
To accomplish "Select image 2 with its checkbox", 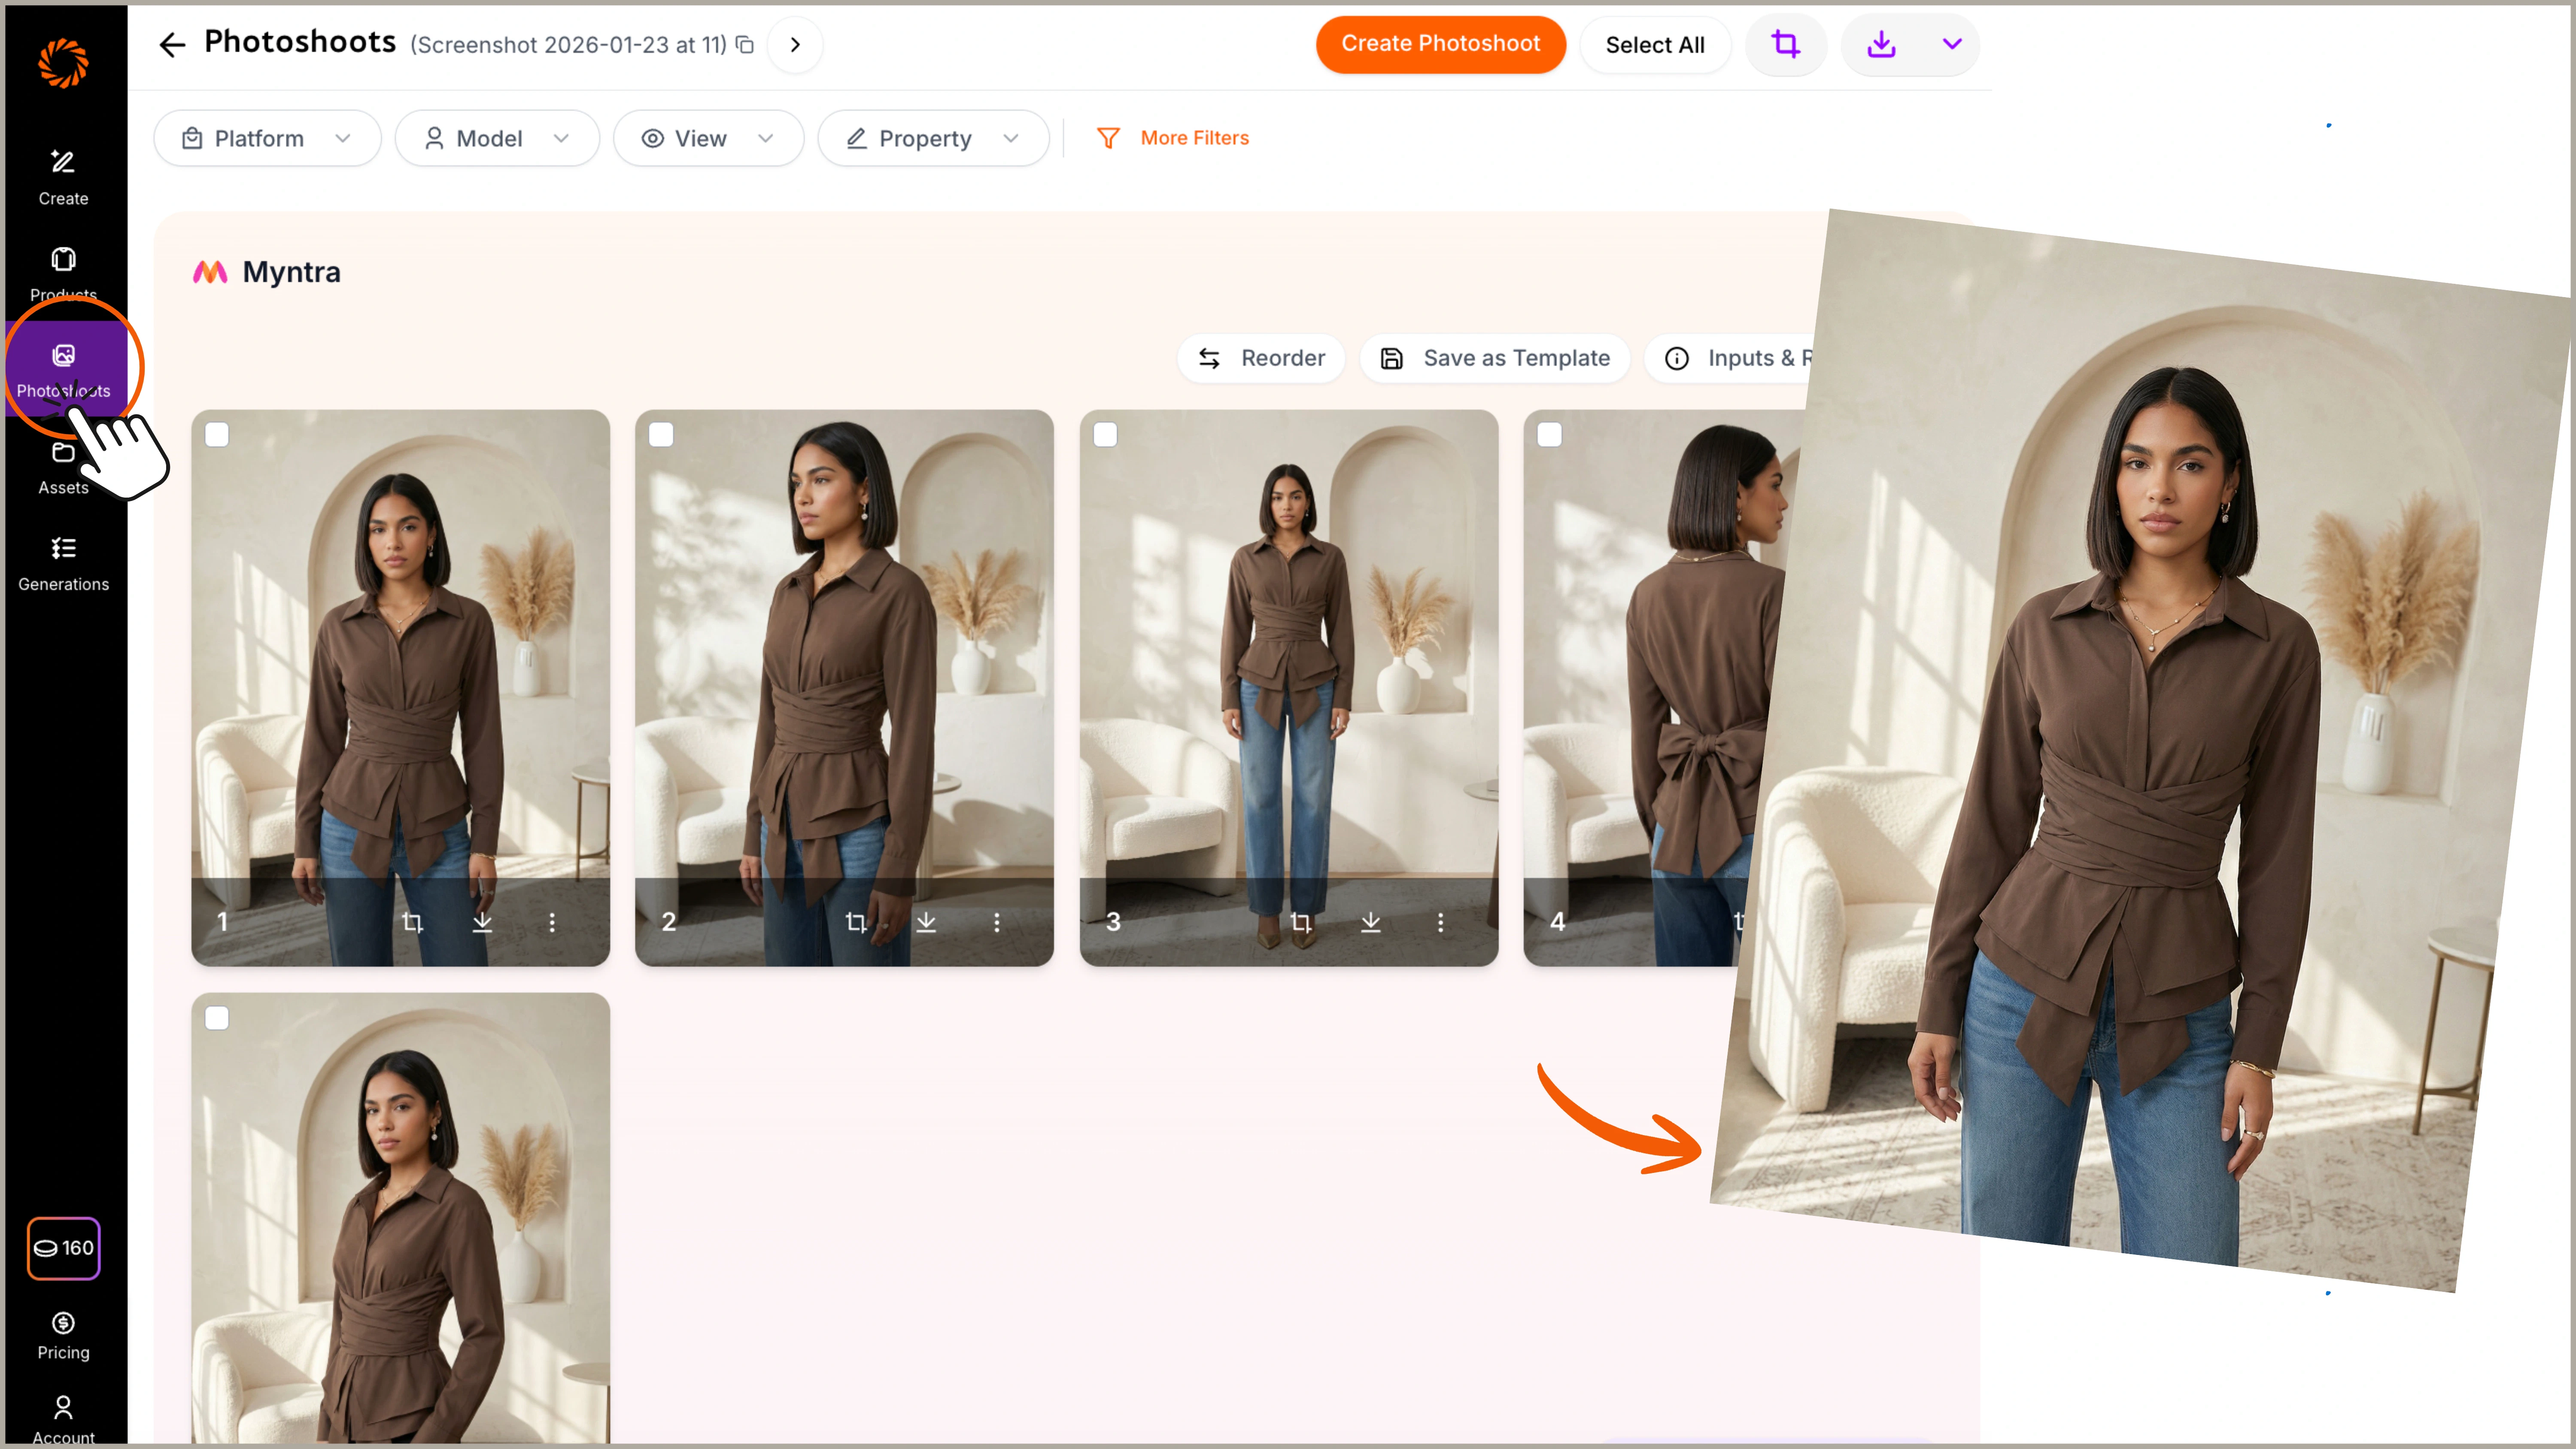I will pos(661,435).
